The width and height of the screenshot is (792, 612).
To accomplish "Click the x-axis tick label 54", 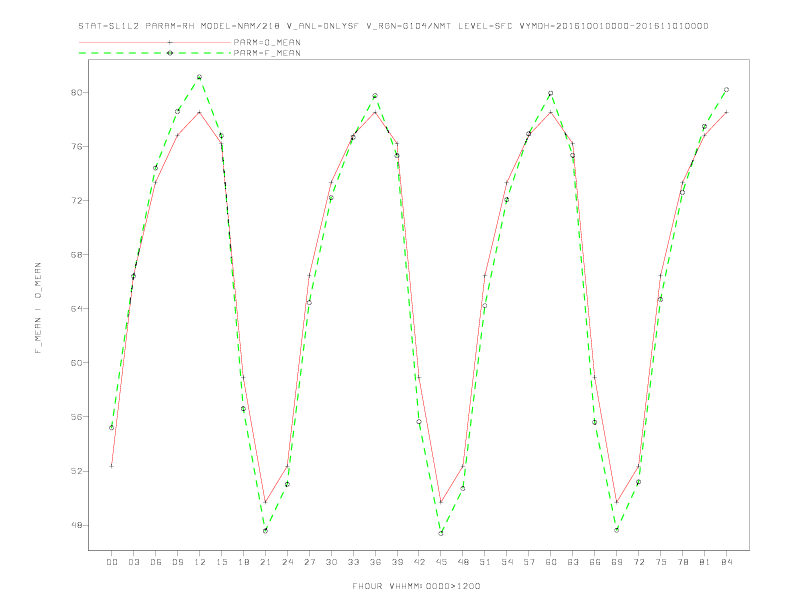I will point(507,562).
